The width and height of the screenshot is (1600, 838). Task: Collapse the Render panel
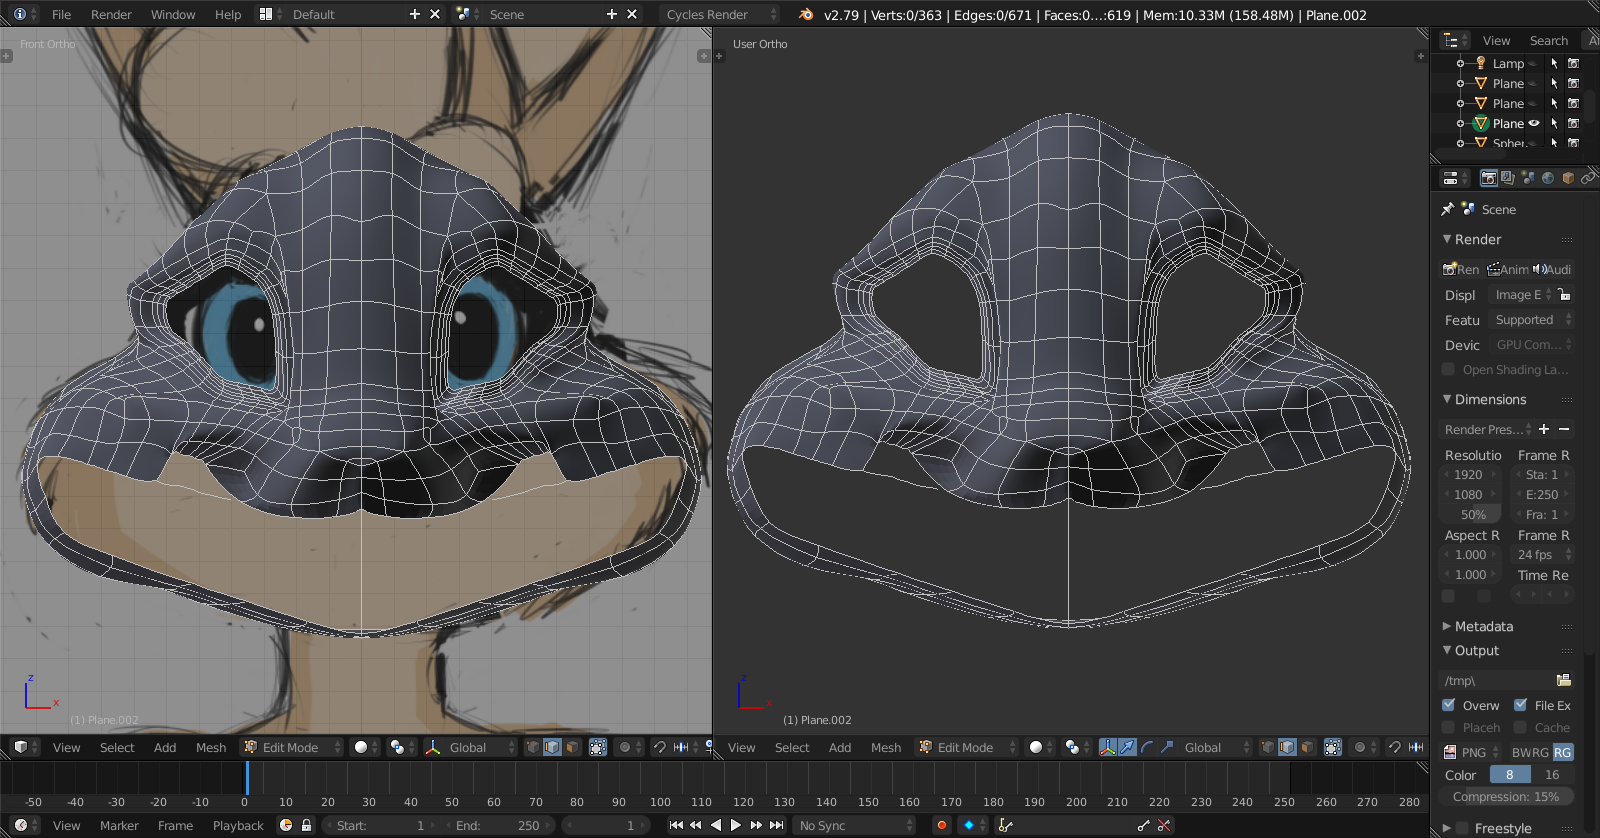(x=1447, y=239)
